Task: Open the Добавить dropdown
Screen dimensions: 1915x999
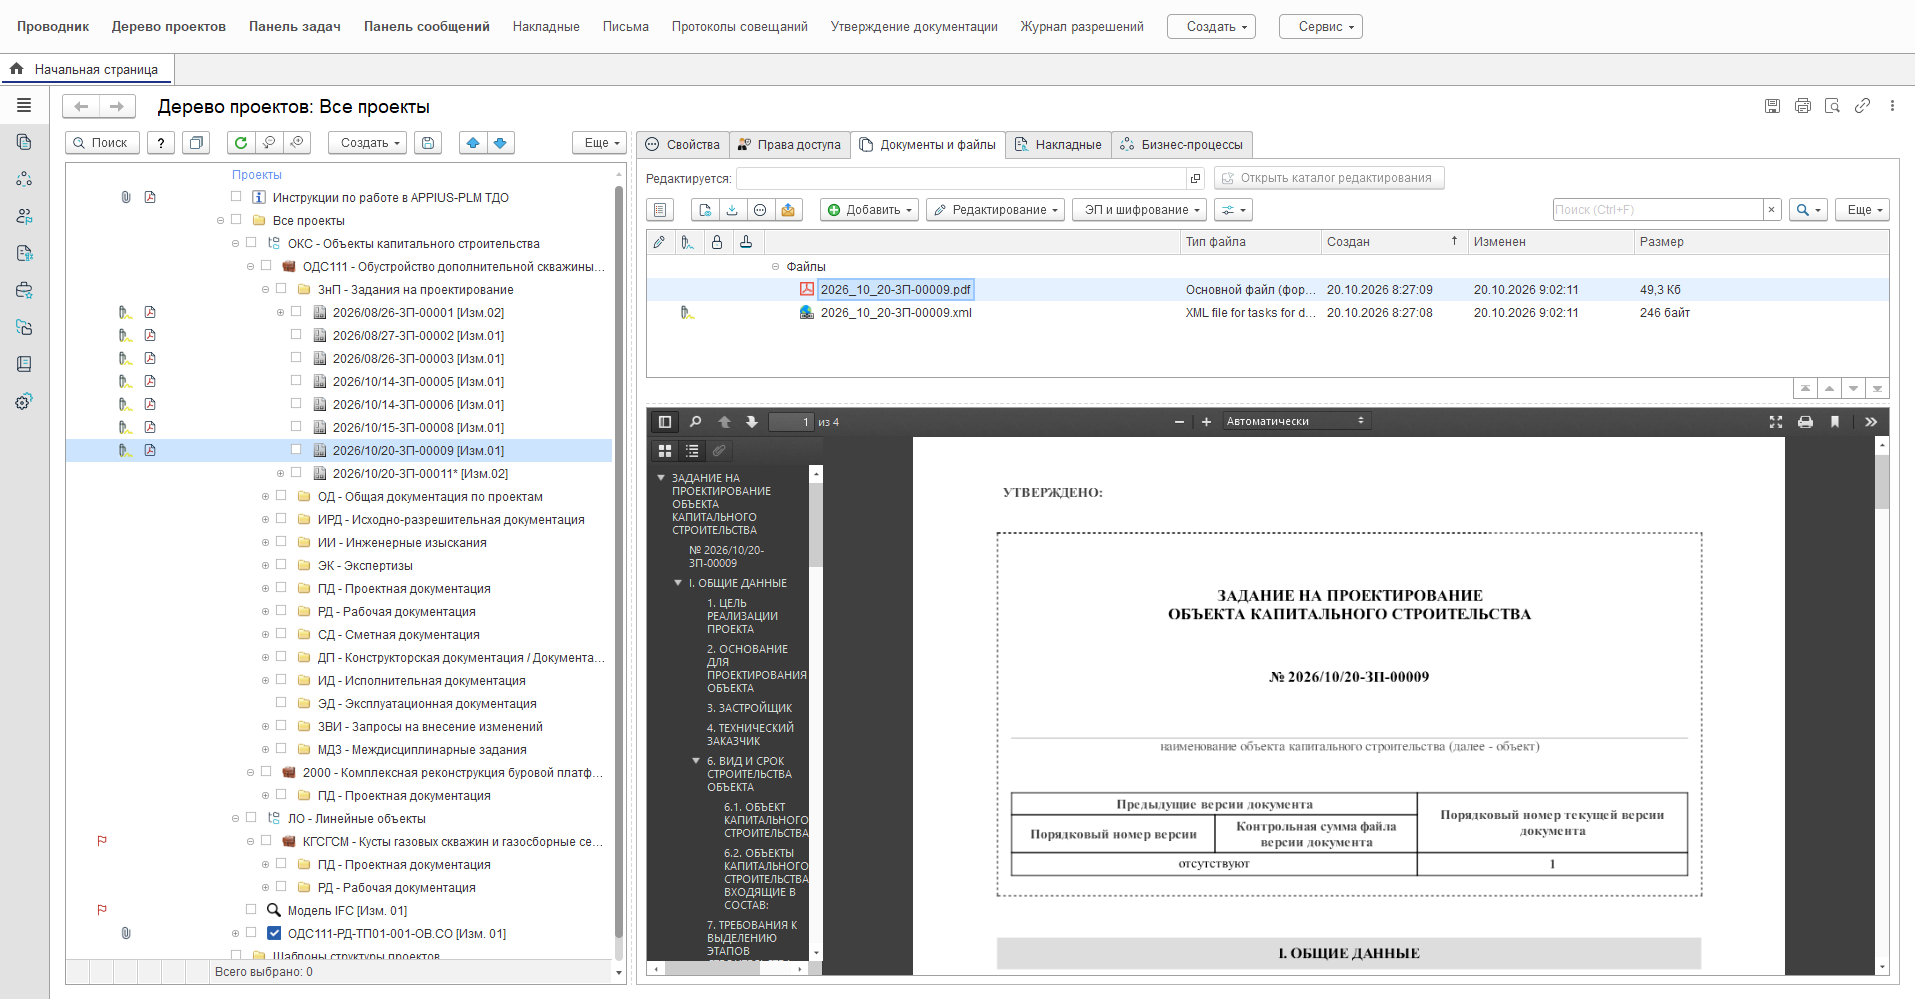Action: click(x=869, y=210)
